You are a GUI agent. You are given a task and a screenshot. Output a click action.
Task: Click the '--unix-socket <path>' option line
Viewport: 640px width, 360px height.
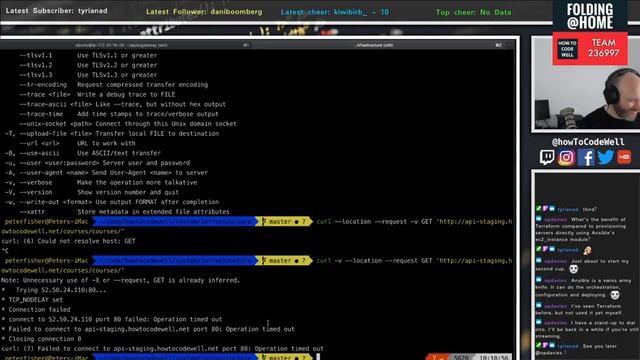[x=128, y=124]
